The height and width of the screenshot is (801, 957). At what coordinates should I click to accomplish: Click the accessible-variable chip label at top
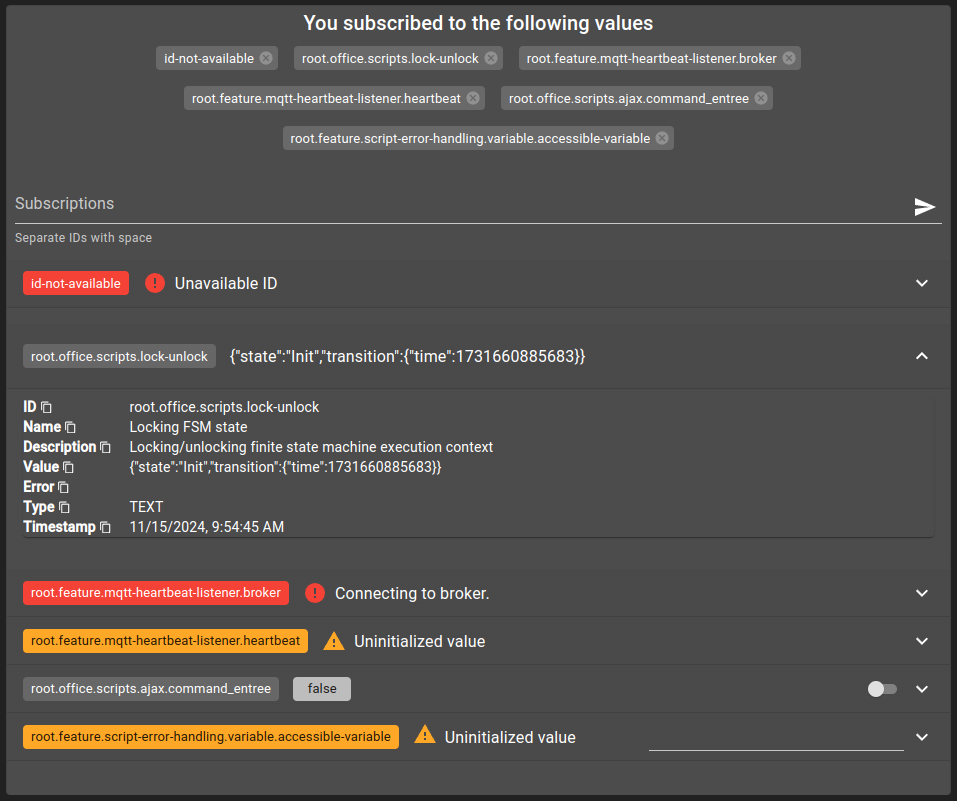[x=470, y=139]
